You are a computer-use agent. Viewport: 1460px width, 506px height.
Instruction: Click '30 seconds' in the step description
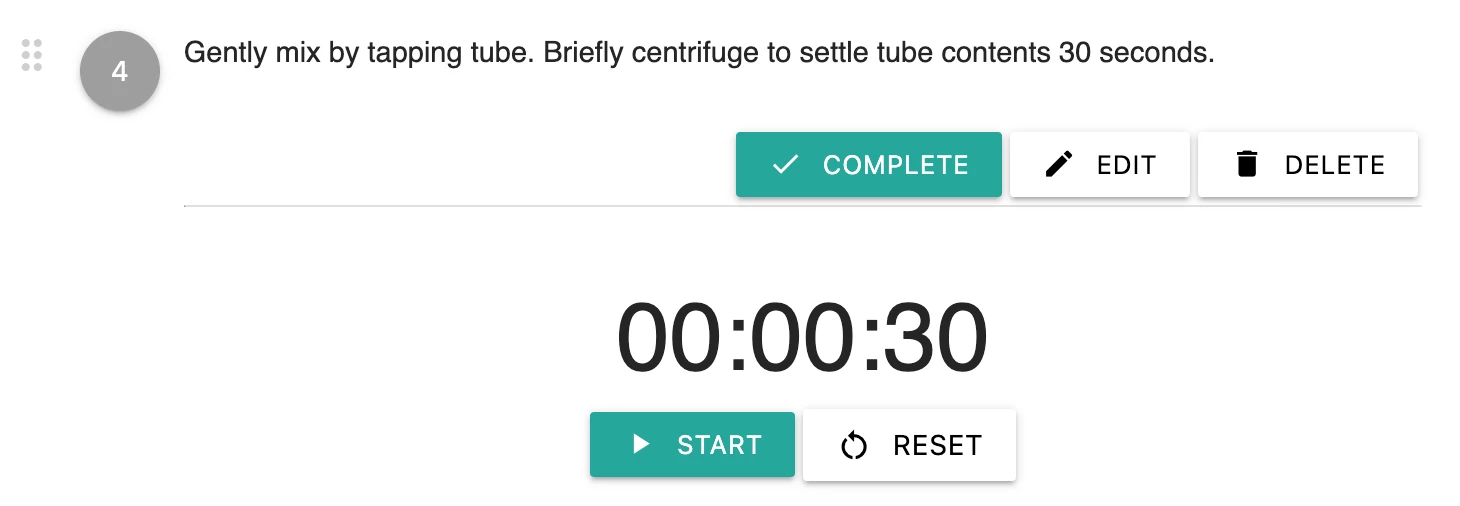[1135, 53]
